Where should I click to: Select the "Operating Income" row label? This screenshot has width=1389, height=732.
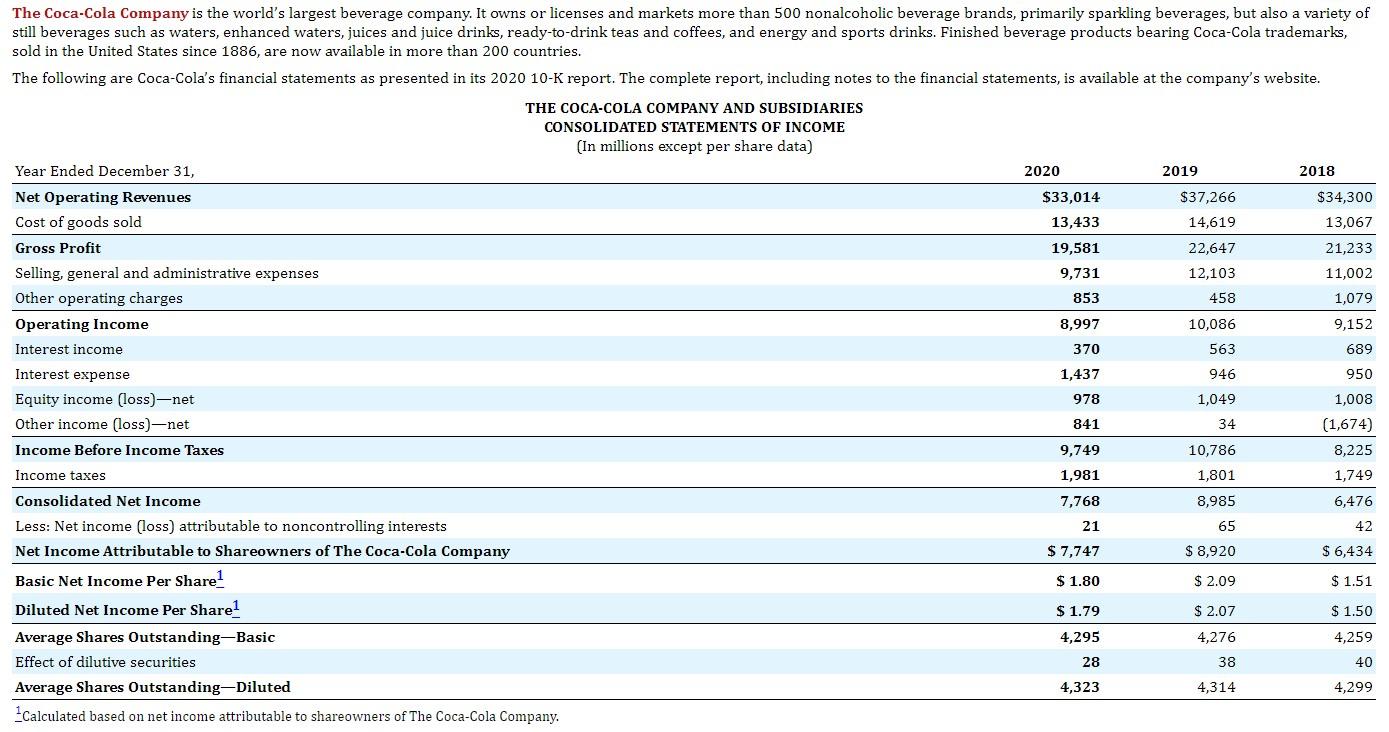(82, 324)
